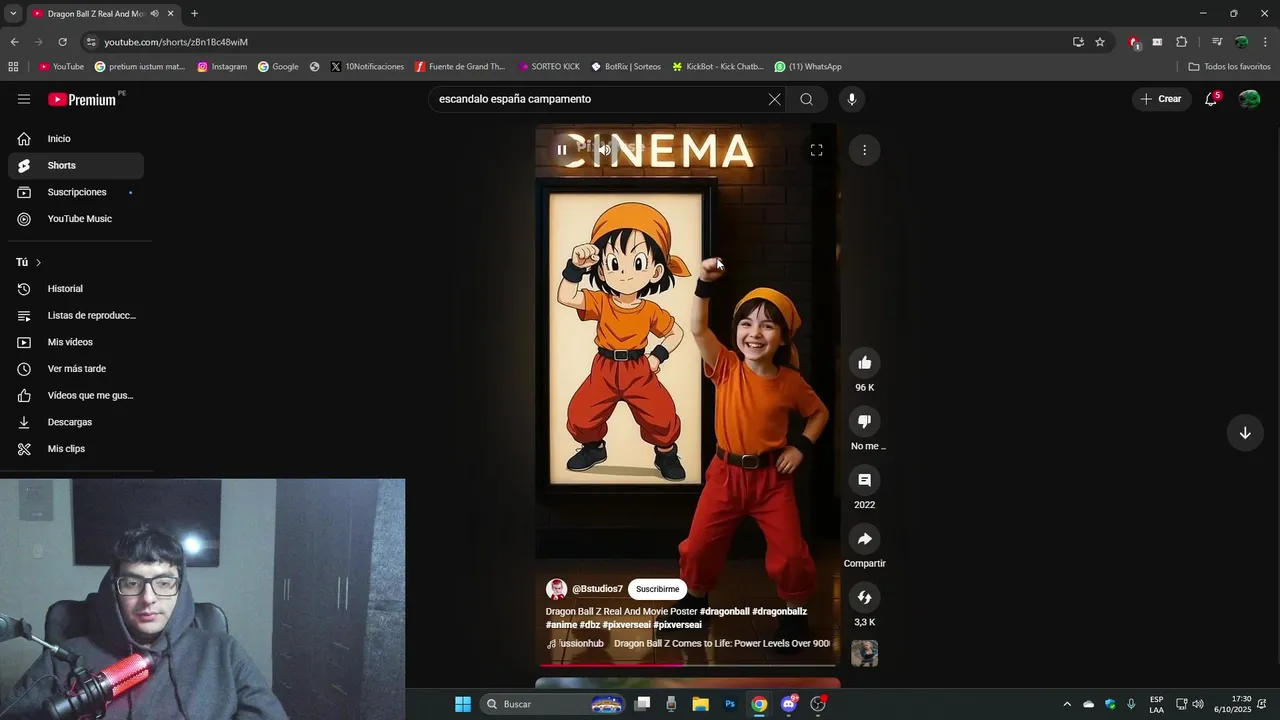Open YouTube Music from the sidebar
The height and width of the screenshot is (720, 1280).
click(76, 219)
